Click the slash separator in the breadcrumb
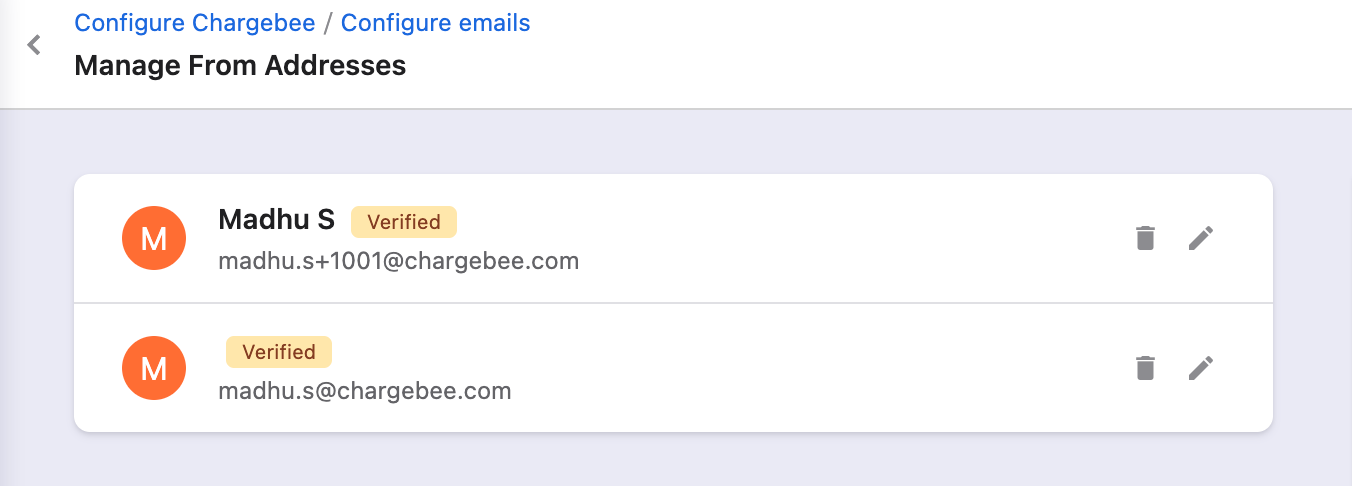Screen dimensions: 1352x486 pos(328,23)
